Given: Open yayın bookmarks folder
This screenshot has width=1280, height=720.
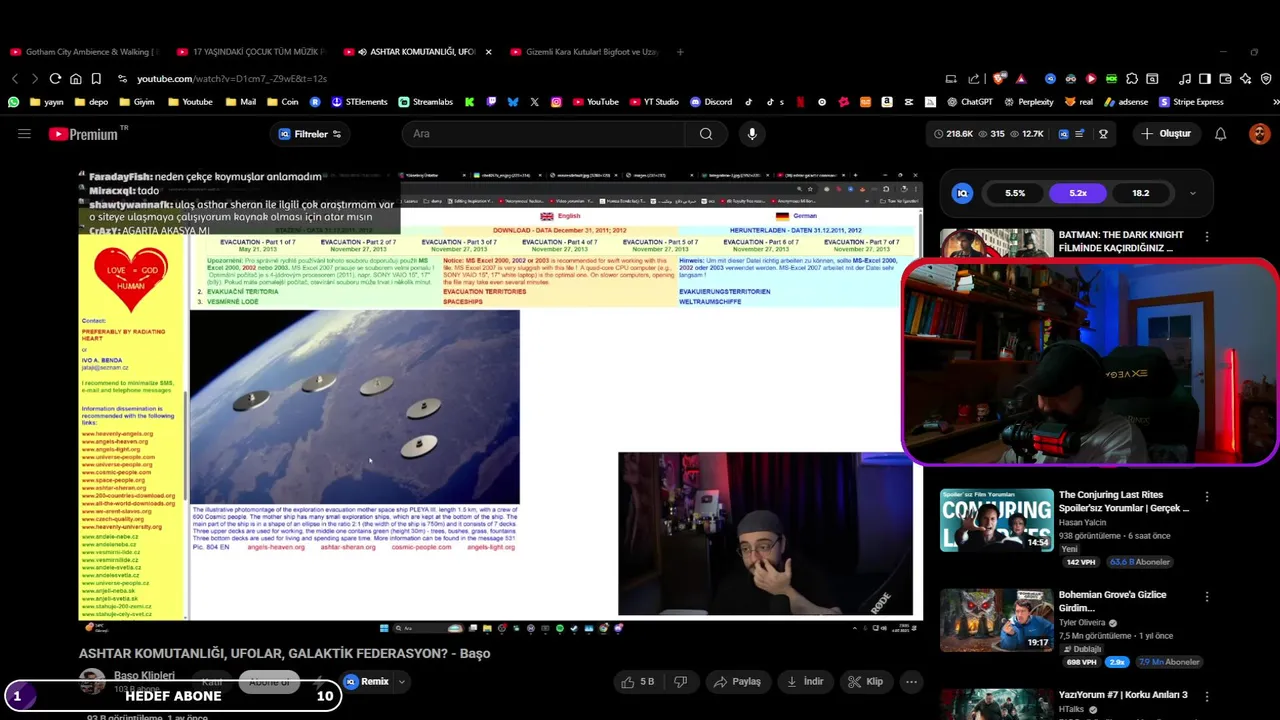Looking at the screenshot, I should [48, 101].
